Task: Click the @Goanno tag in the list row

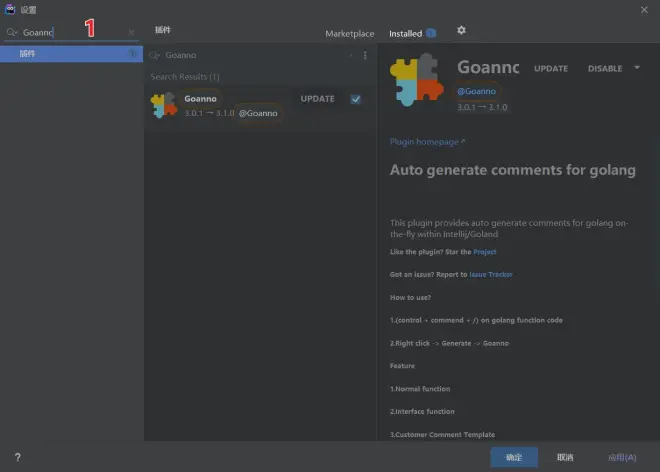Action: (x=258, y=113)
